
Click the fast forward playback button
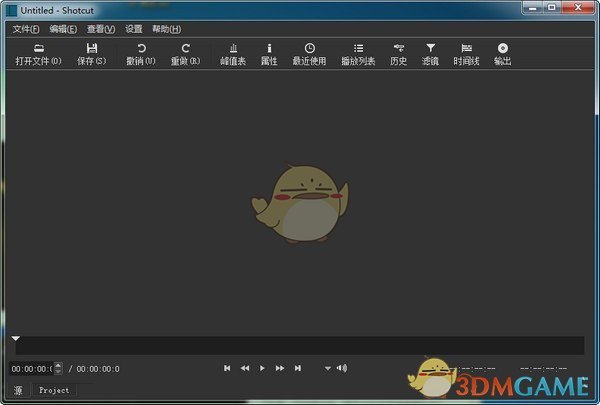point(280,368)
